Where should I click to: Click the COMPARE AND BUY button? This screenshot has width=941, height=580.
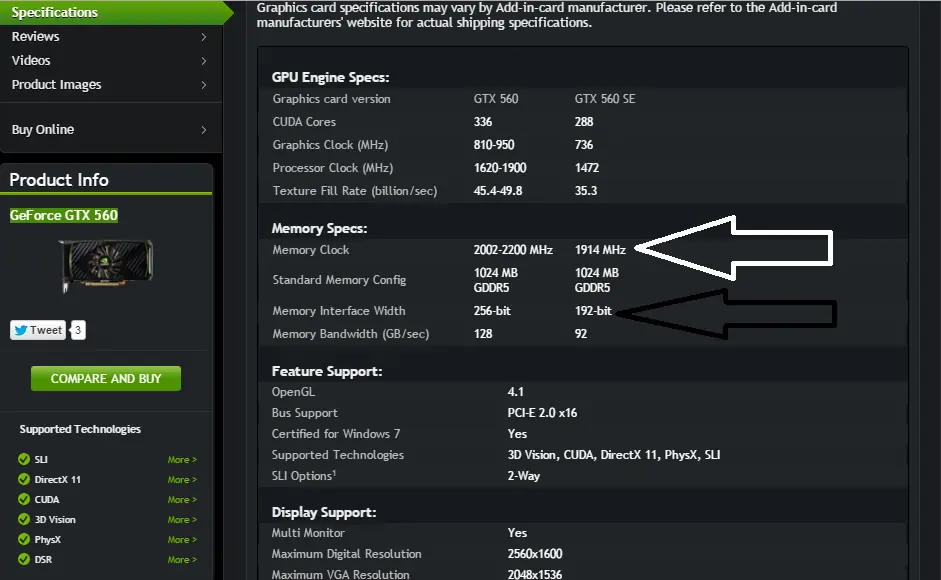coord(106,379)
